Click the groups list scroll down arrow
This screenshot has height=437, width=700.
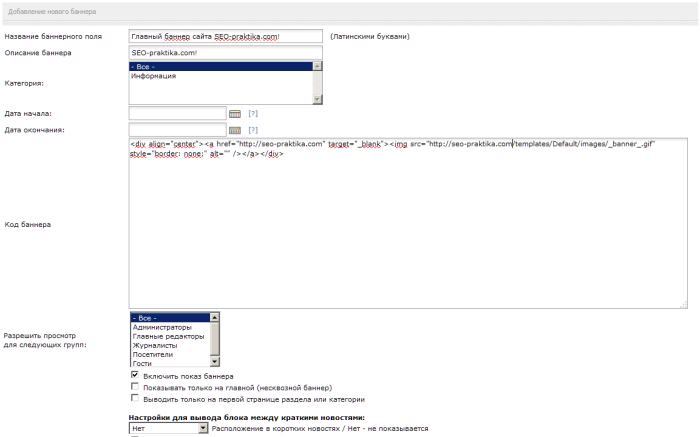(x=214, y=362)
